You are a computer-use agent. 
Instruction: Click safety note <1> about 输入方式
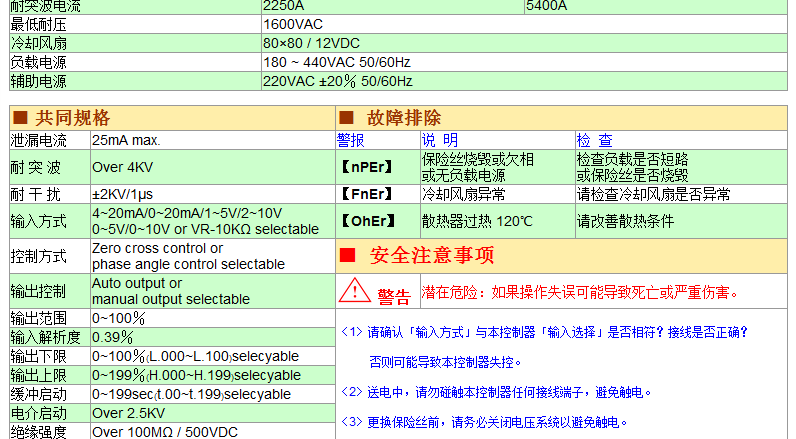click(x=544, y=332)
